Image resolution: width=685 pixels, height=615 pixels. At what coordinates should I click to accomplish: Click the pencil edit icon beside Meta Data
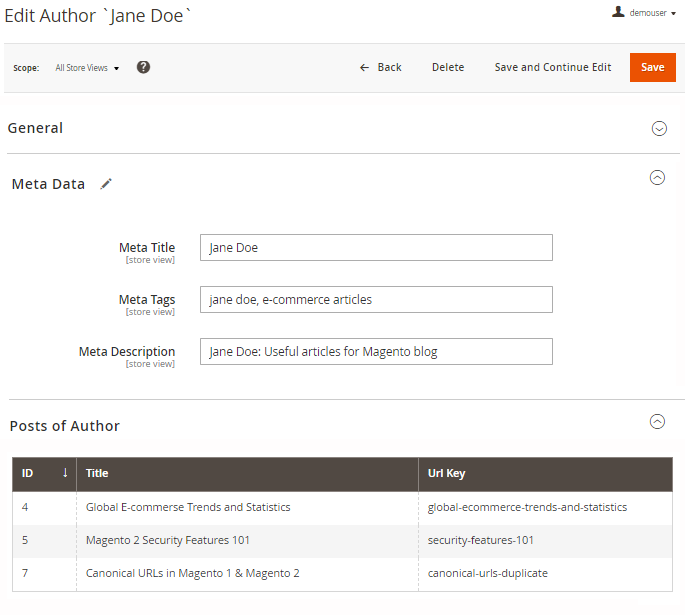(106, 184)
